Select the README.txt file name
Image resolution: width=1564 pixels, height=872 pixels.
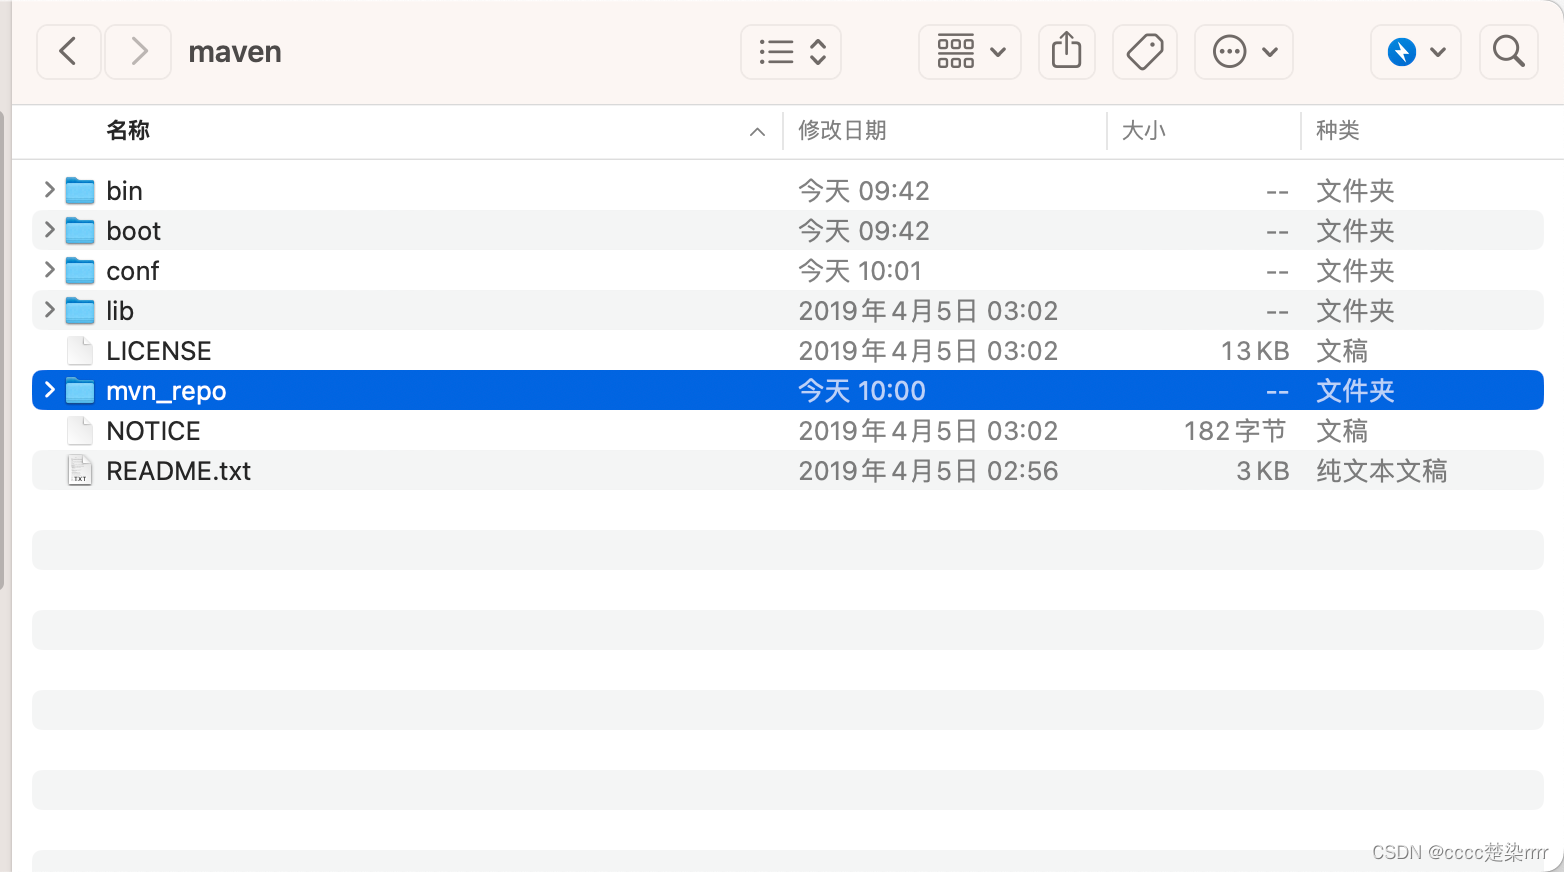pos(179,470)
